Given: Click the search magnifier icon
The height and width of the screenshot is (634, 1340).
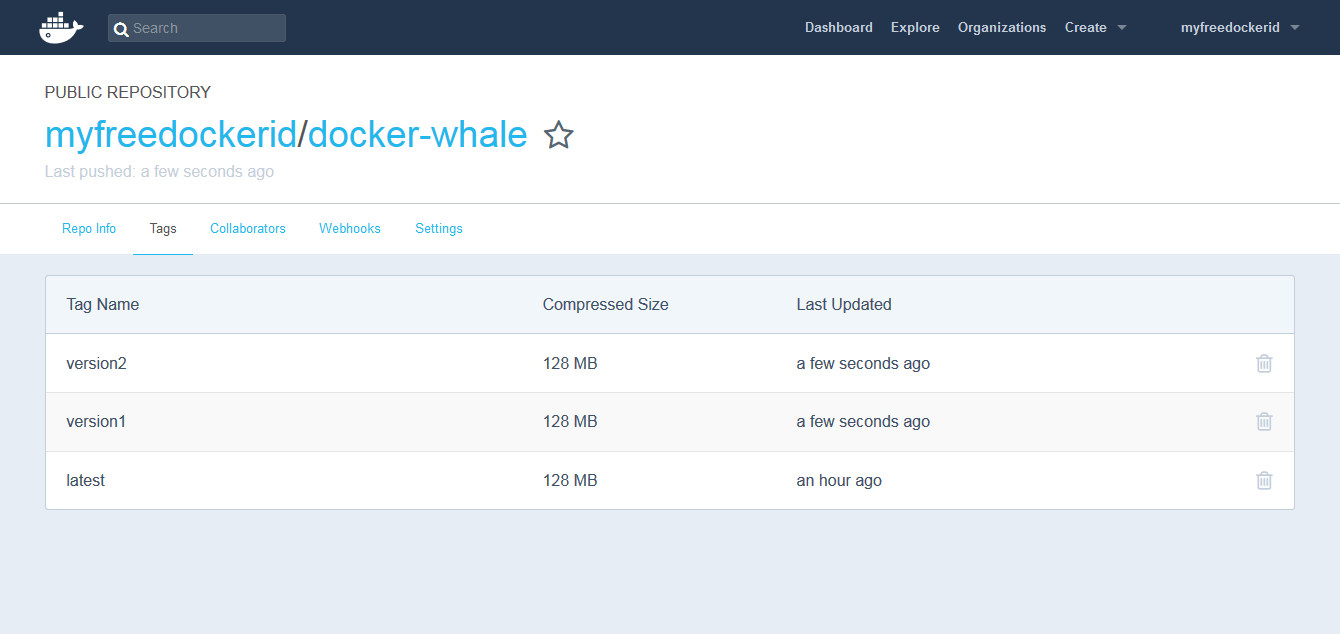Looking at the screenshot, I should tap(121, 29).
